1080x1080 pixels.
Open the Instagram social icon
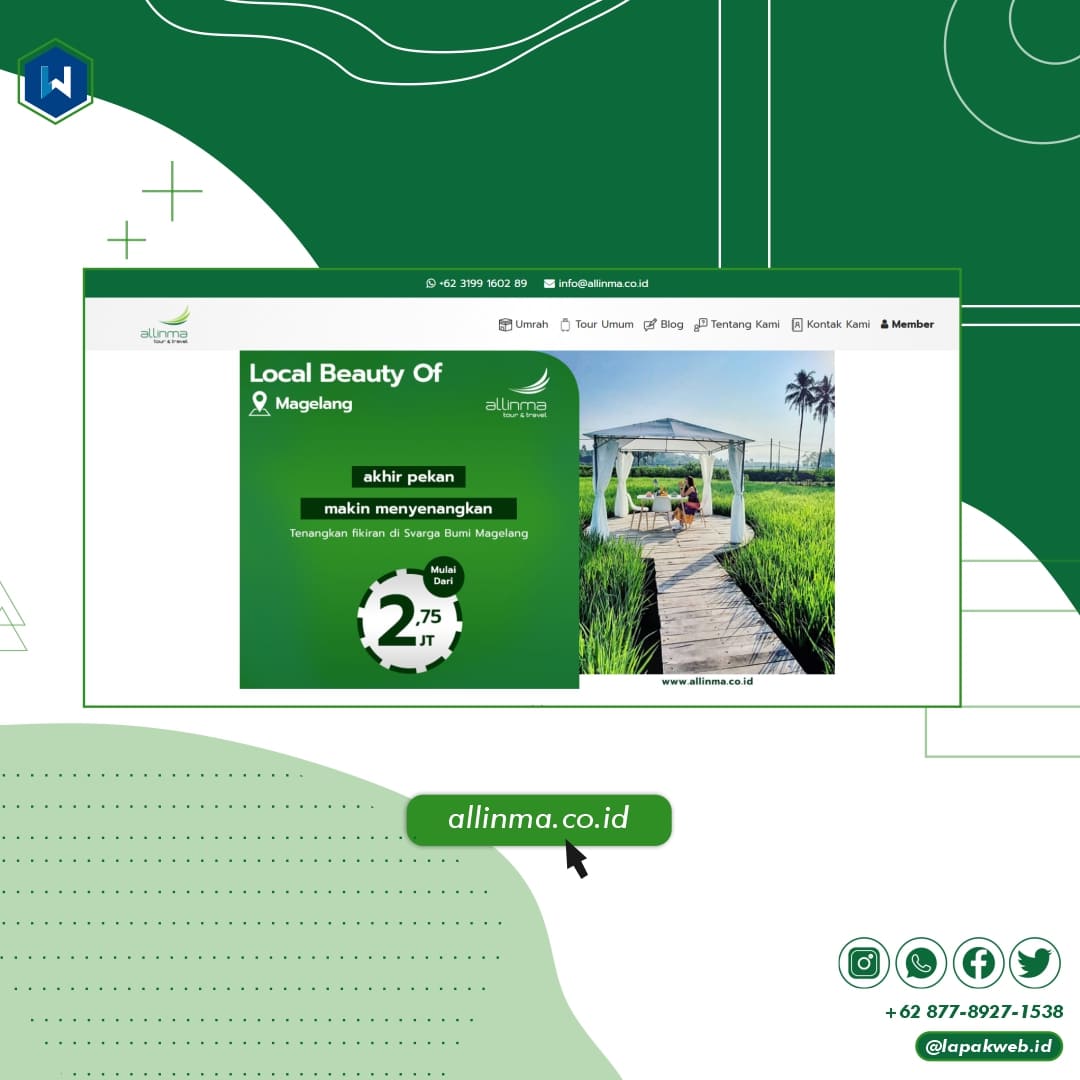[863, 963]
